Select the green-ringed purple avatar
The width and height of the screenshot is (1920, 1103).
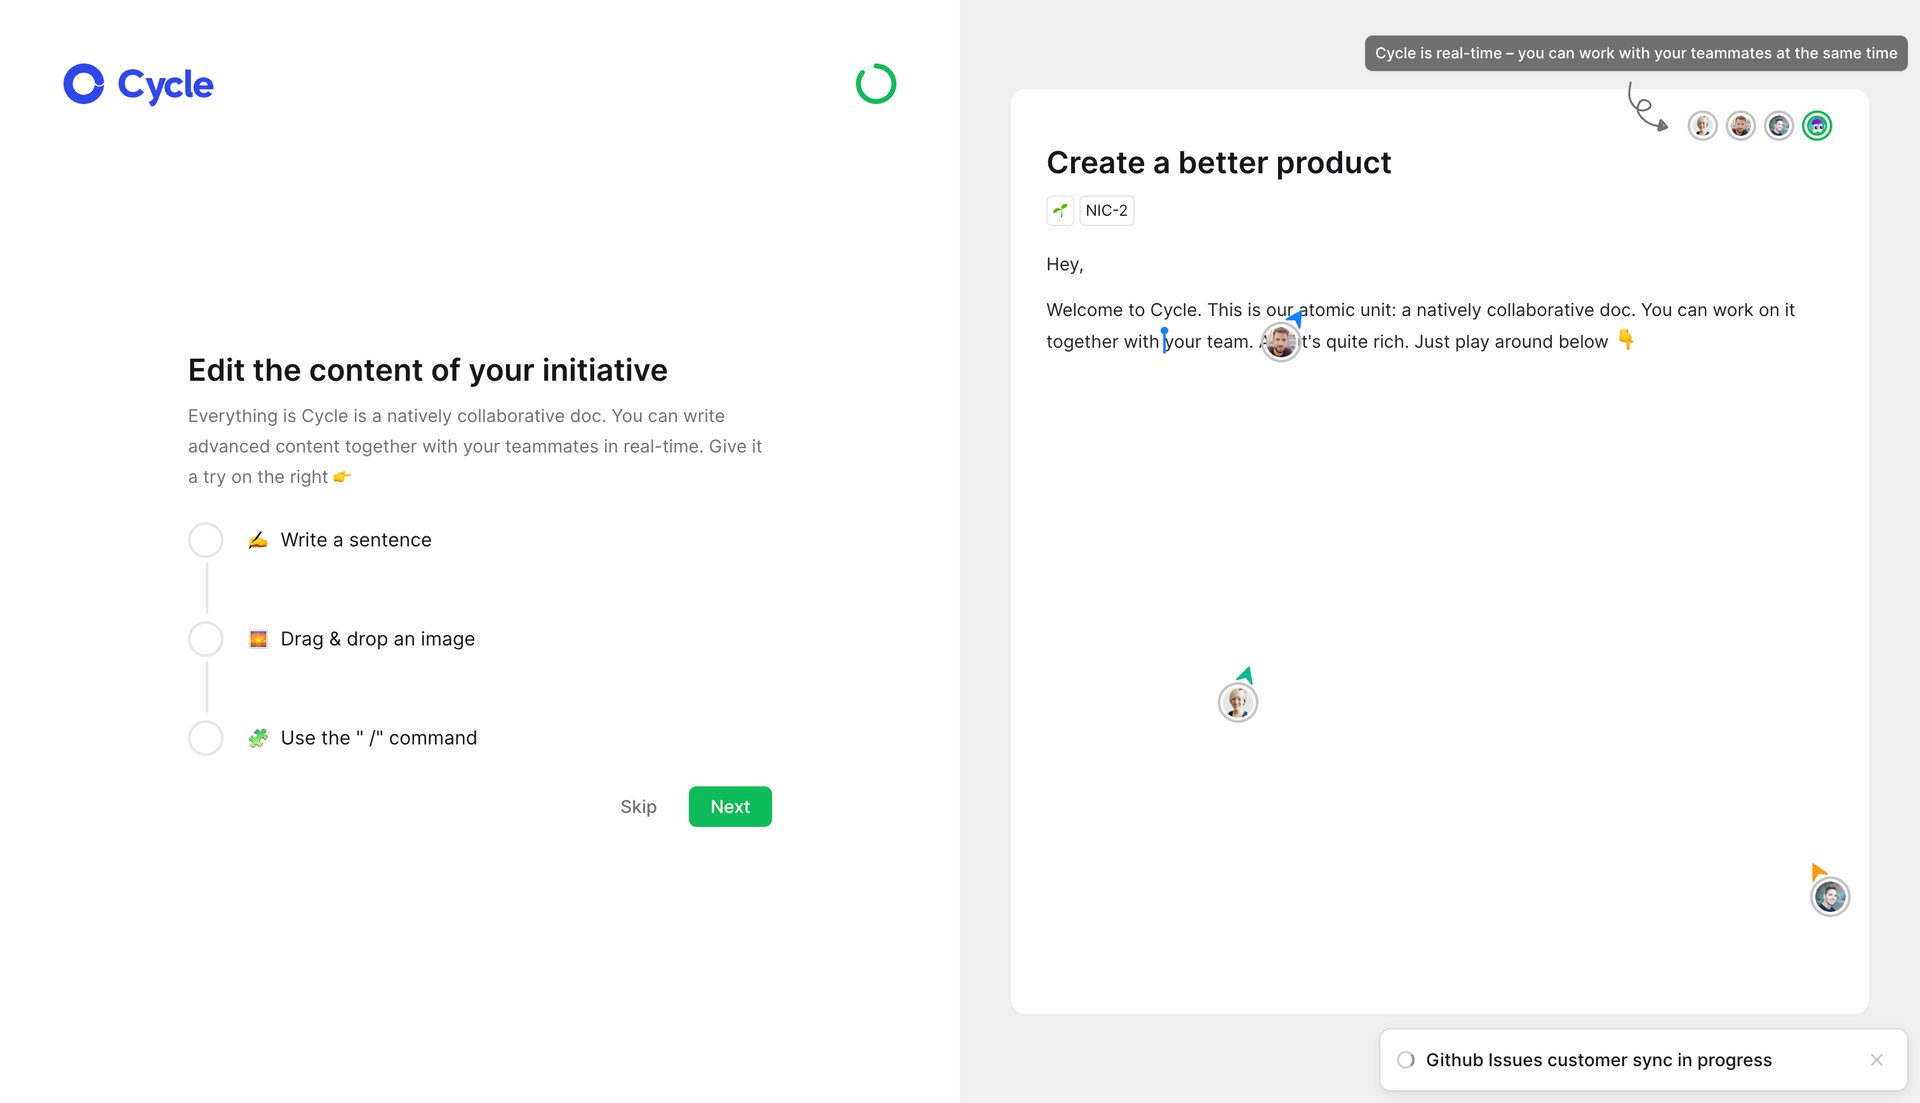click(1816, 126)
